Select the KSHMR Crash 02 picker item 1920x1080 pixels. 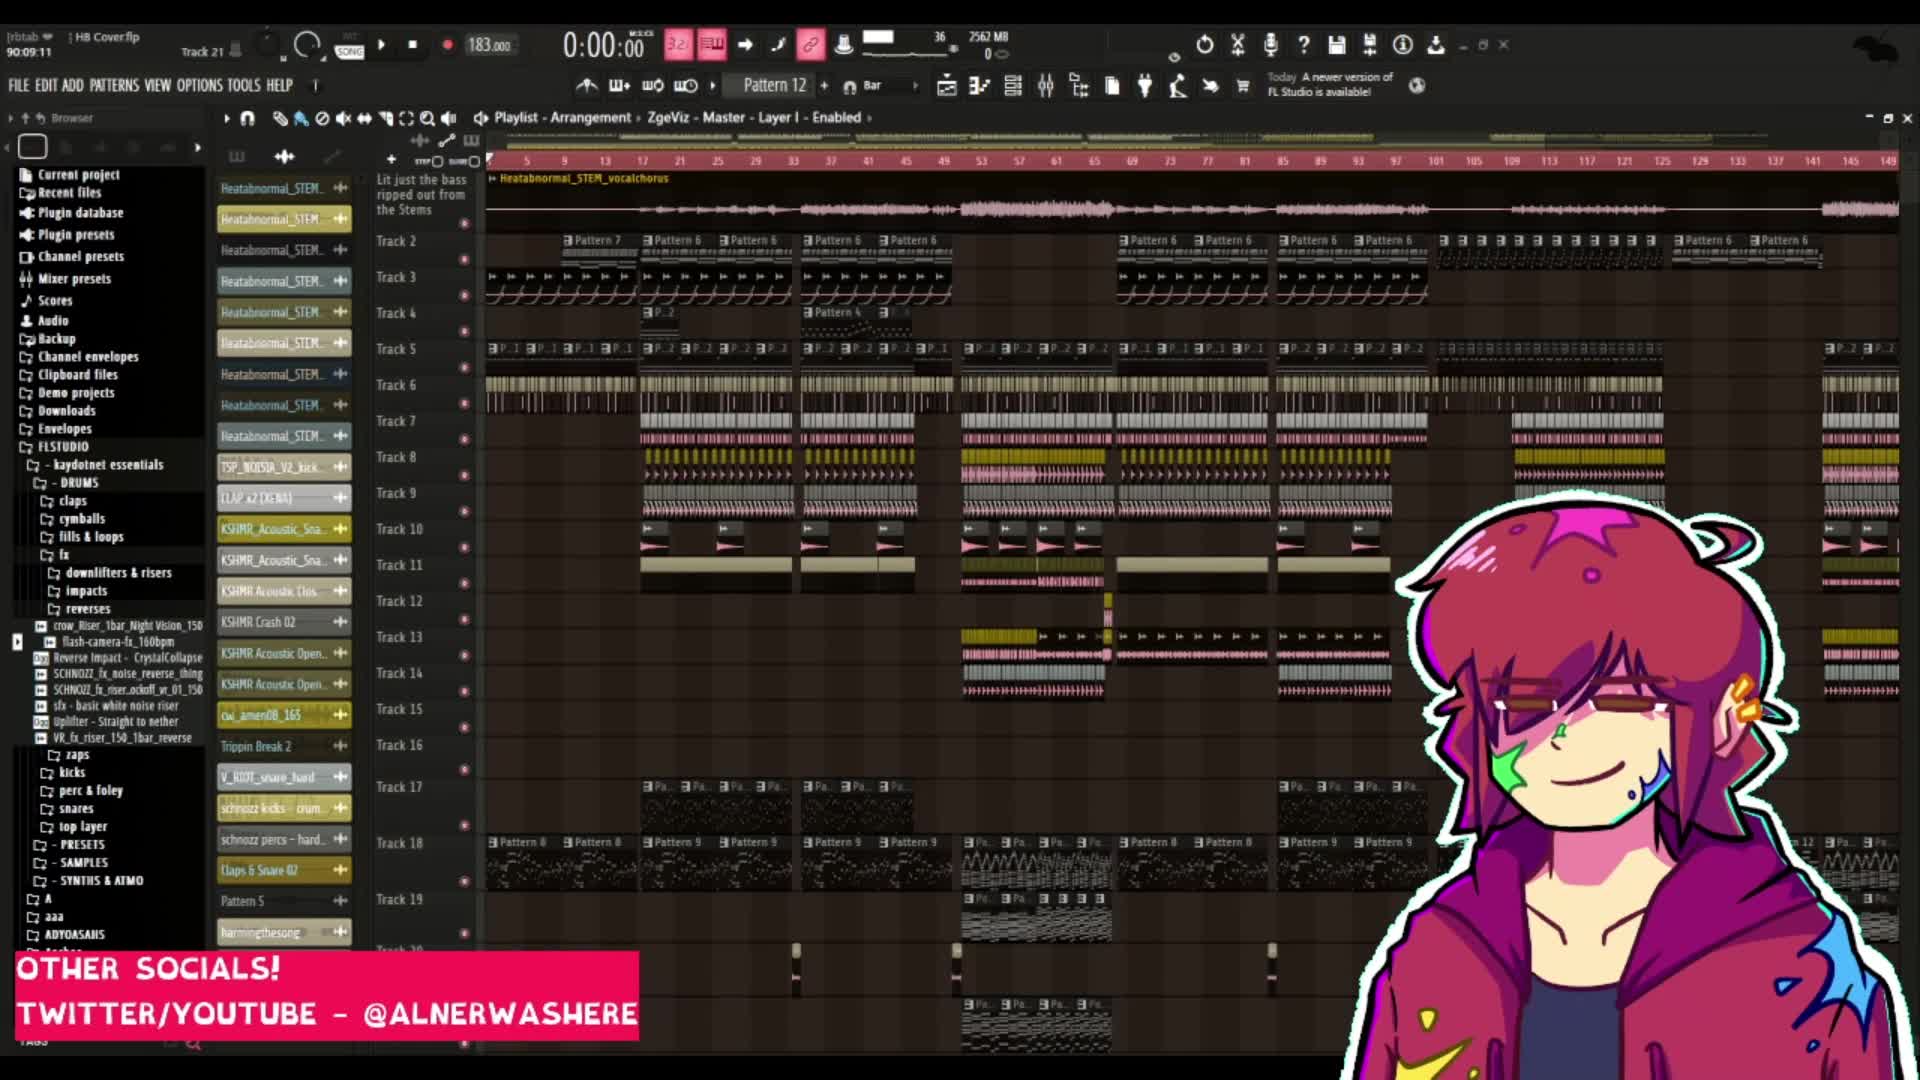coord(284,622)
